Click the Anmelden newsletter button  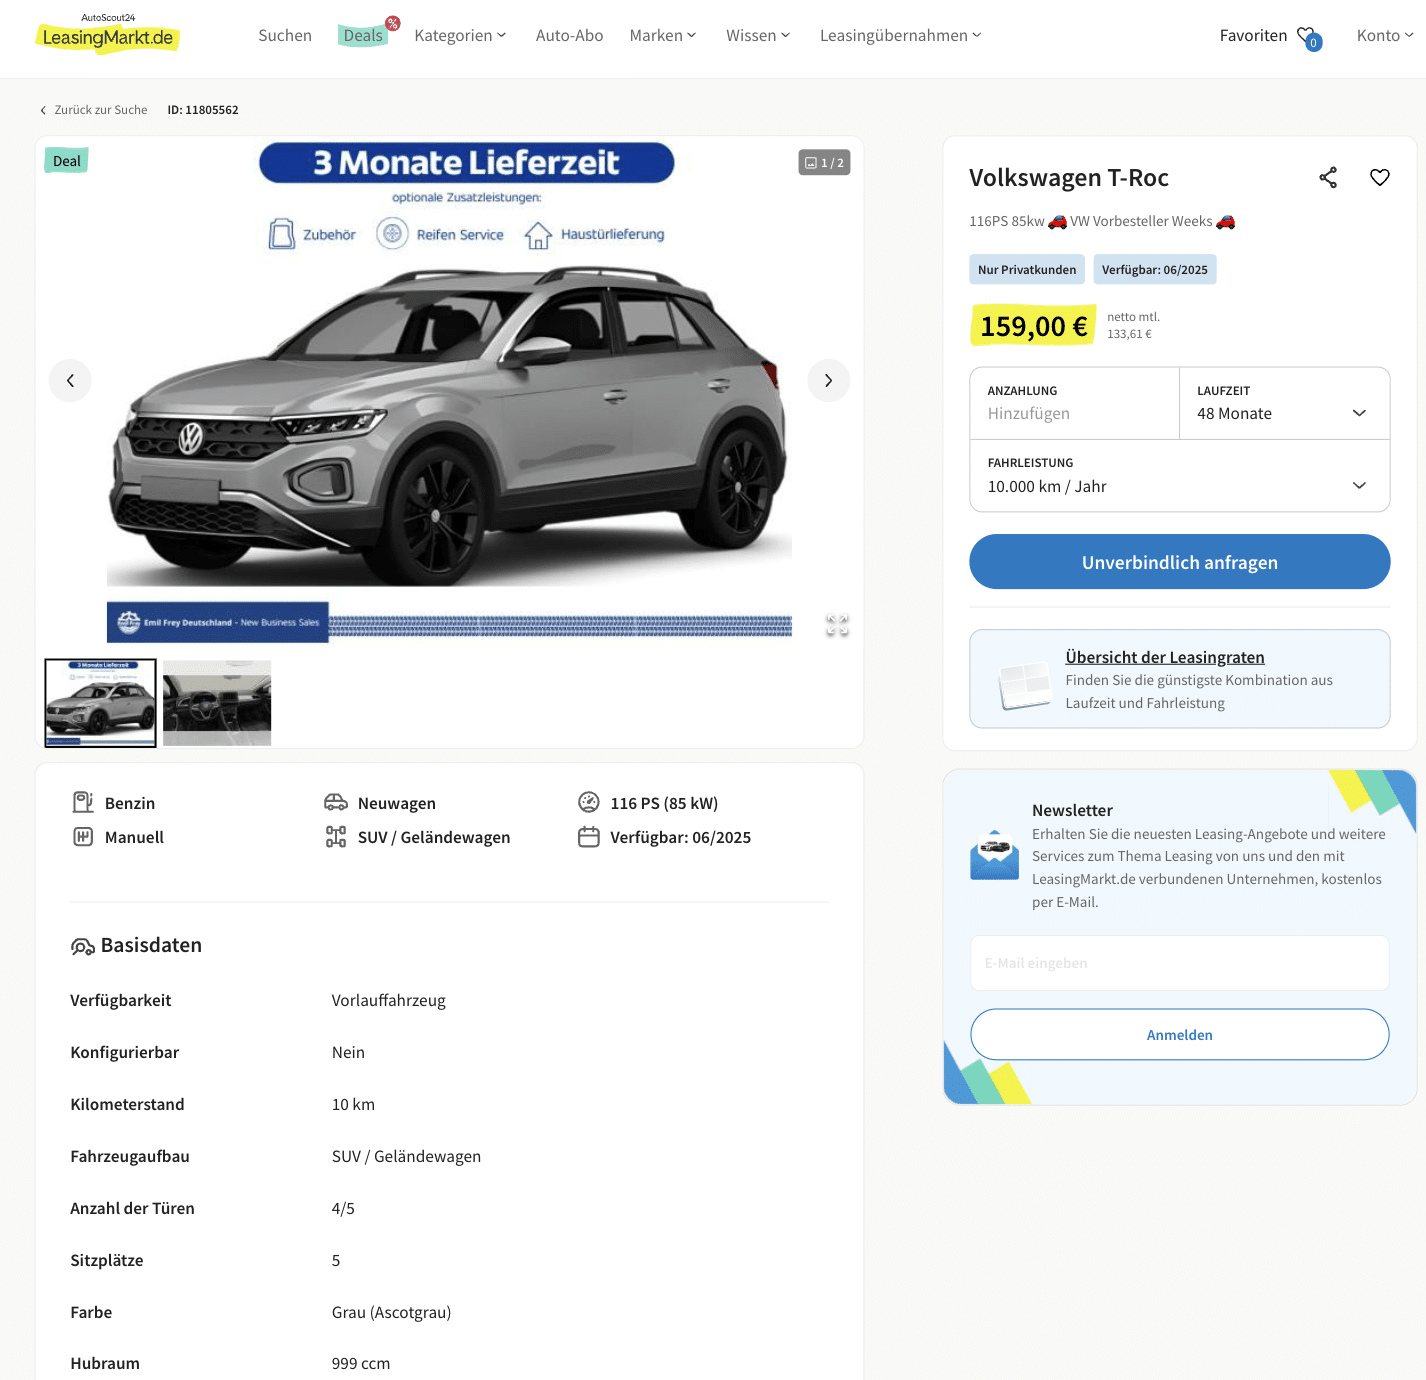click(x=1180, y=1035)
